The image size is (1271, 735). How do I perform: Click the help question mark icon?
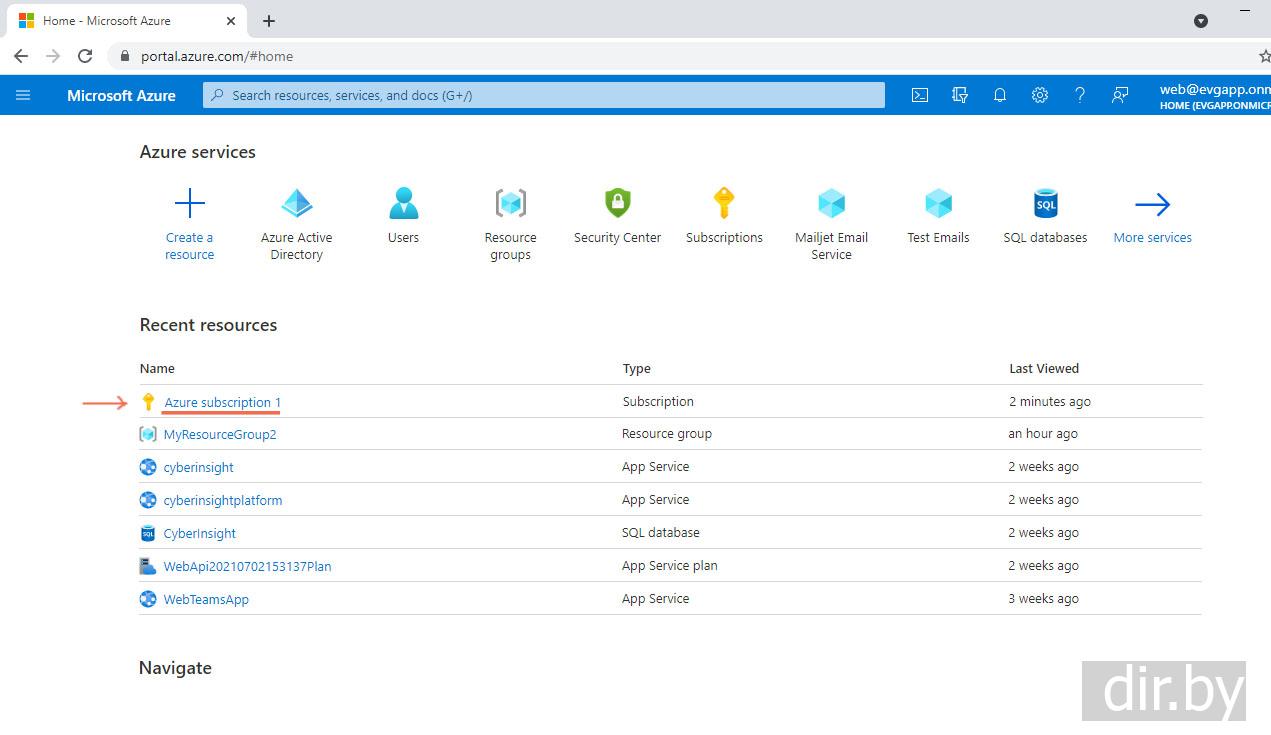click(1080, 95)
